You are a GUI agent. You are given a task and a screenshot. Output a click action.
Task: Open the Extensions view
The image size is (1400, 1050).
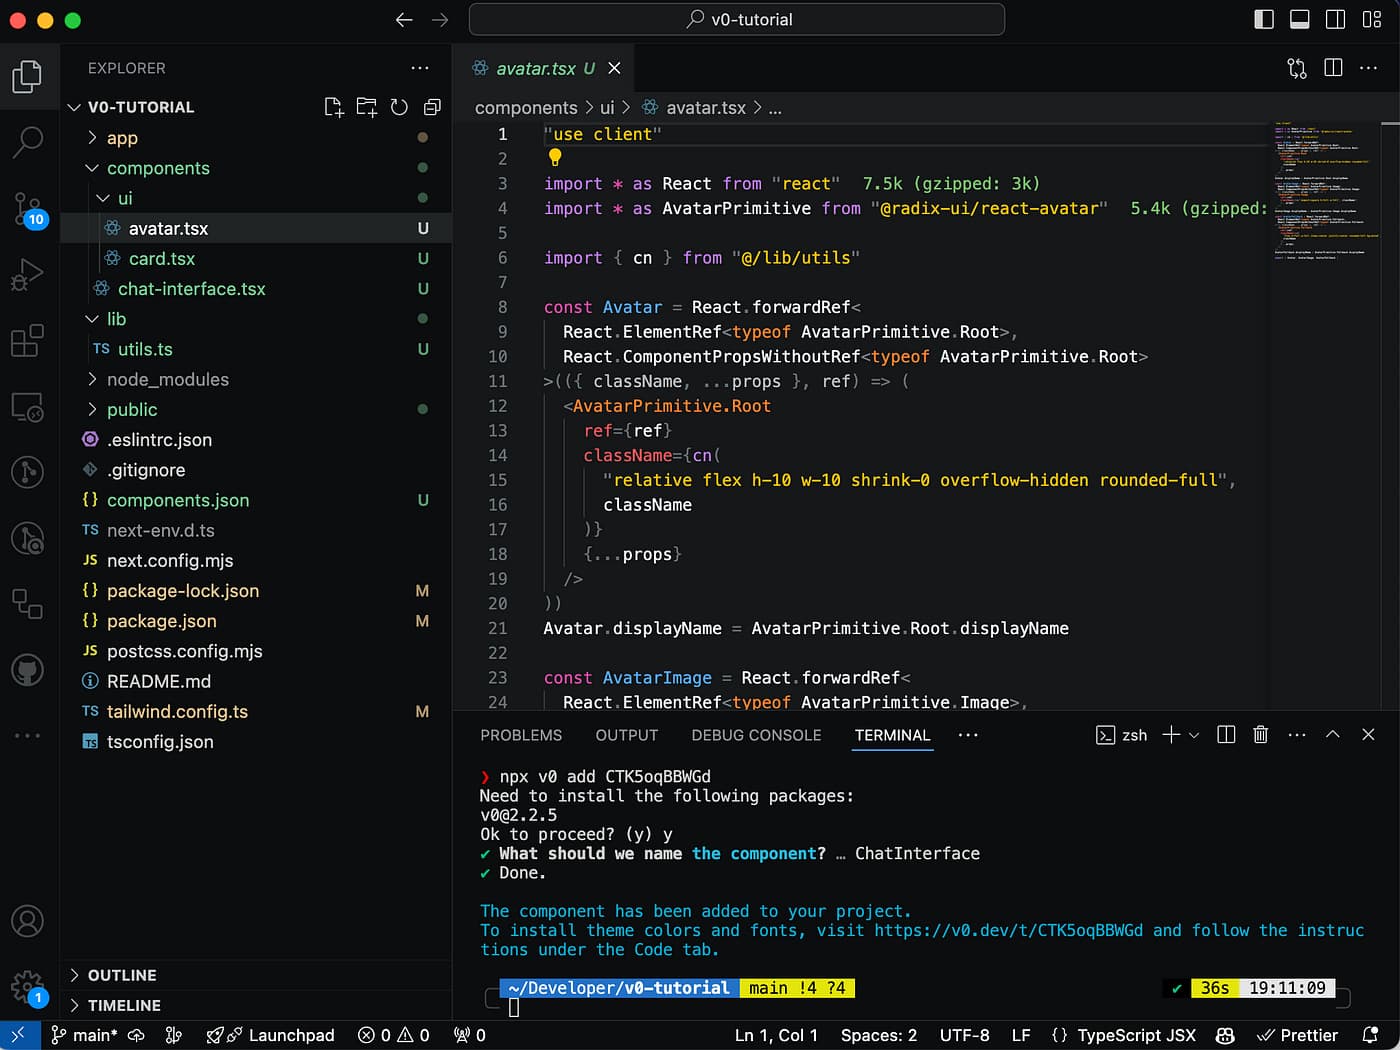pos(27,340)
